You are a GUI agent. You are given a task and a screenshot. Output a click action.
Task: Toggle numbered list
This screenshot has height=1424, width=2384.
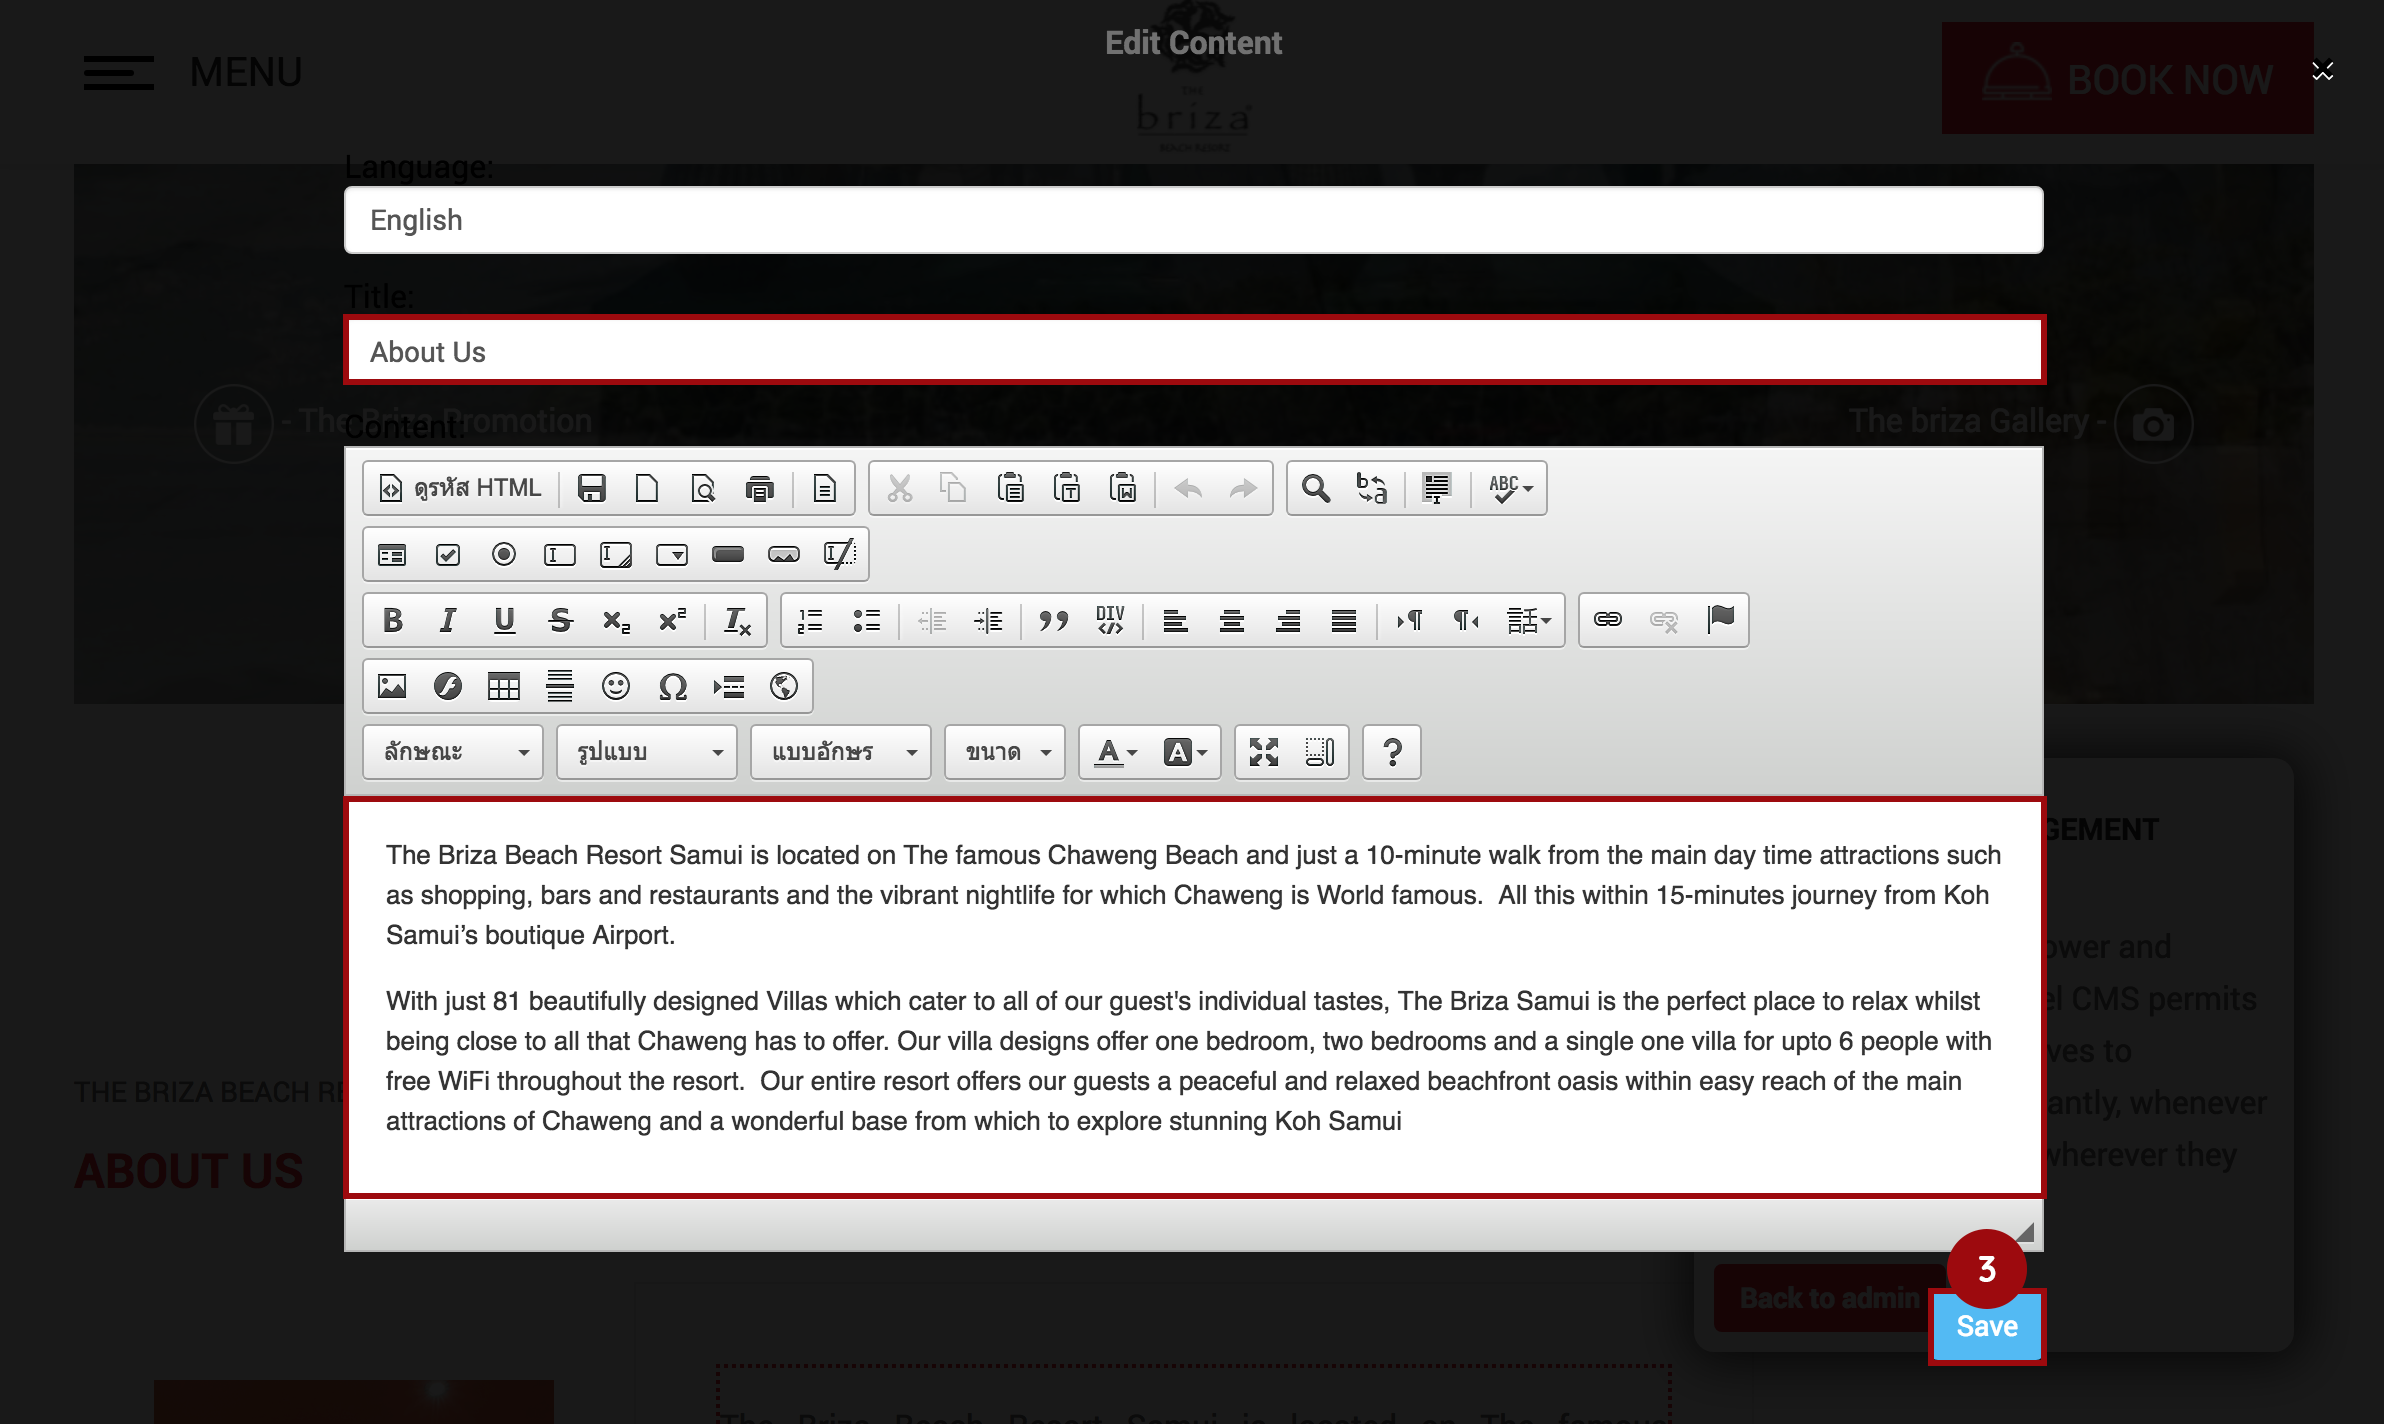coord(810,620)
